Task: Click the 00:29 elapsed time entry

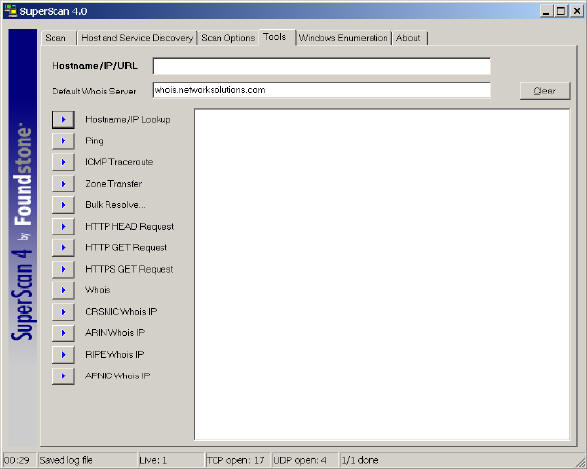Action: (19, 460)
